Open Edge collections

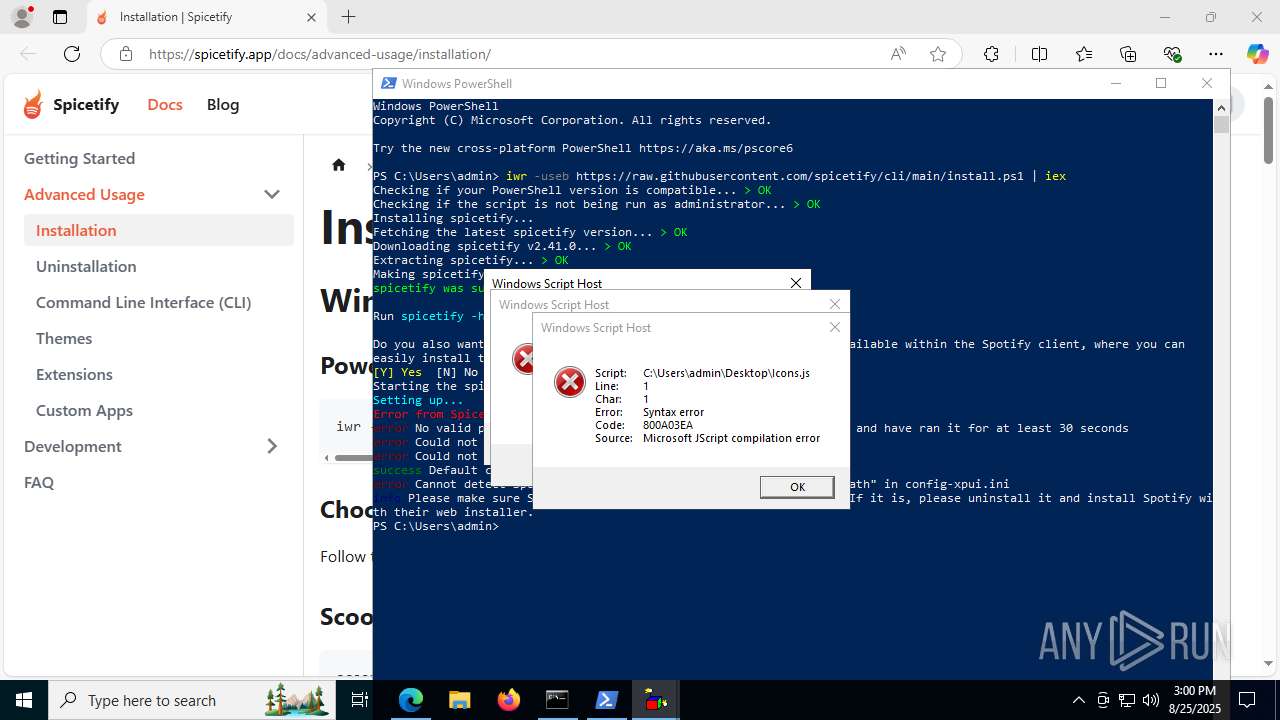coord(1128,54)
